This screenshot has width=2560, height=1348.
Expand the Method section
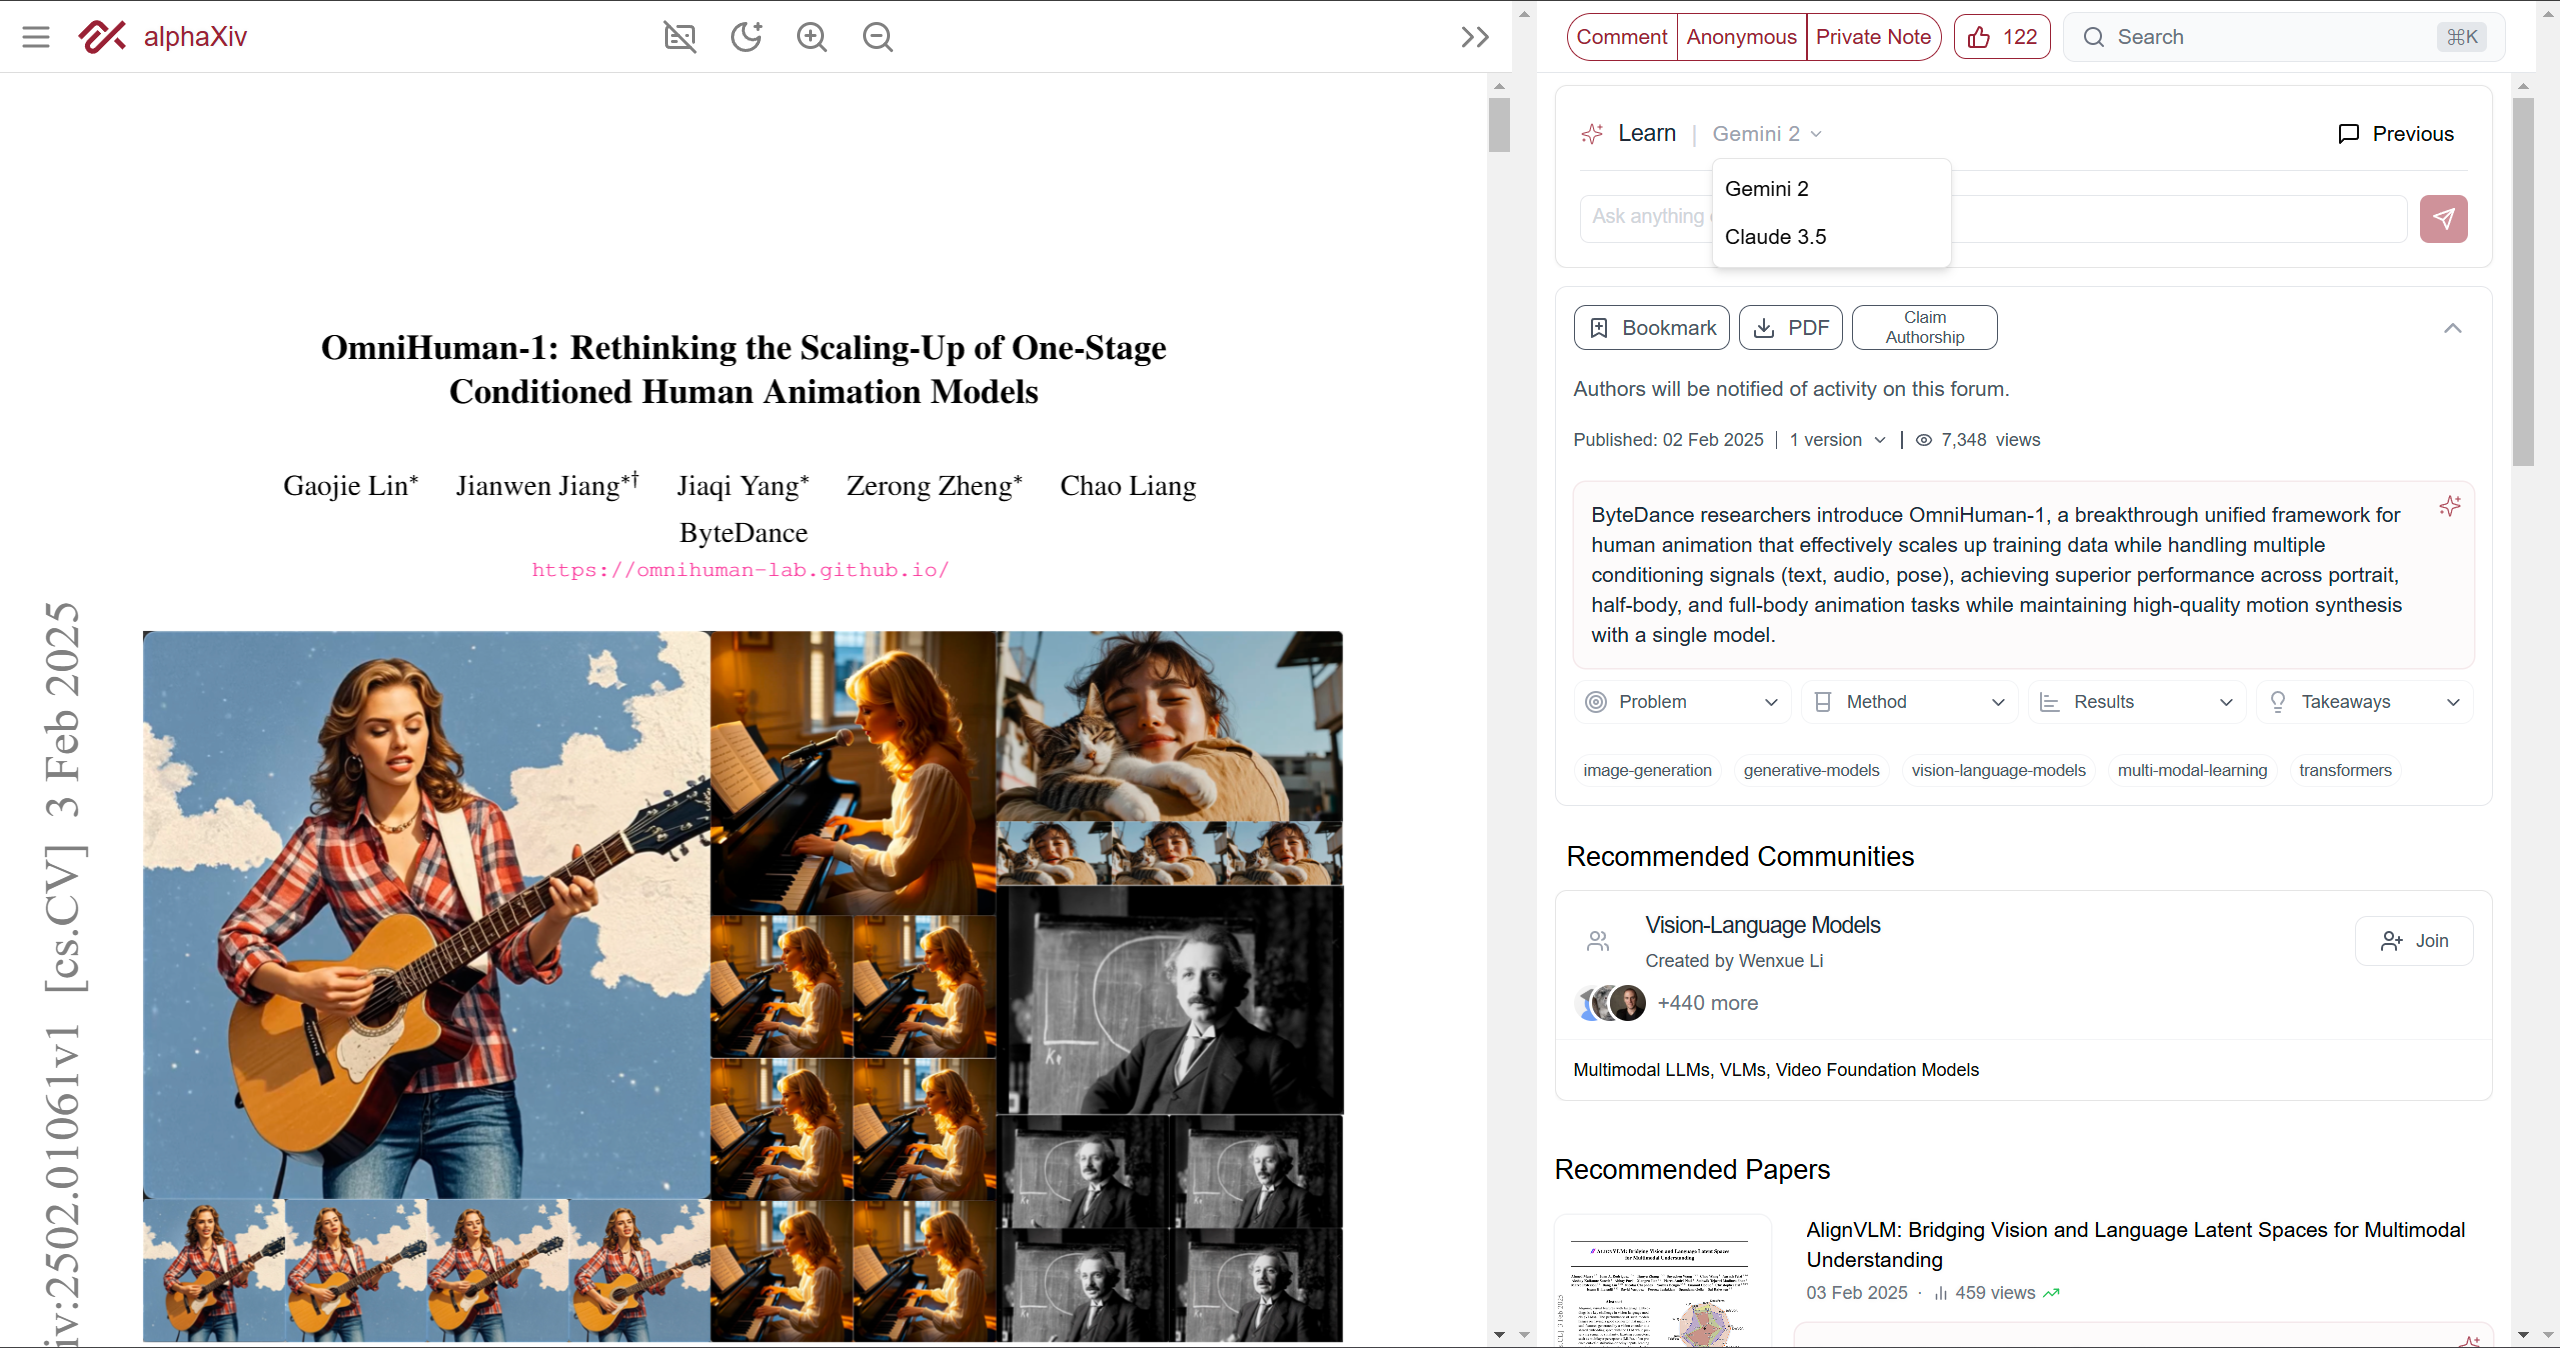pos(1910,702)
